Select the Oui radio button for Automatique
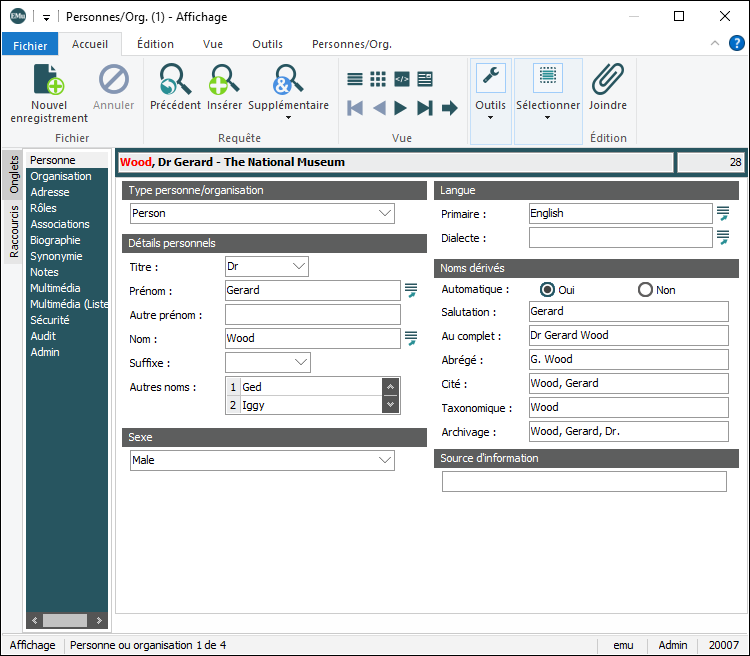This screenshot has height=656, width=750. 547,290
